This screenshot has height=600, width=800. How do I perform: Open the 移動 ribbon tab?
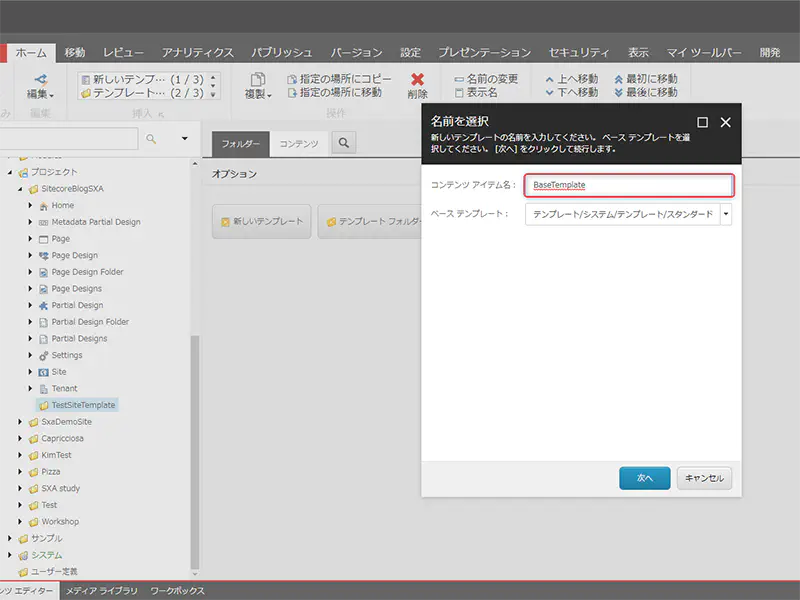[x=75, y=53]
